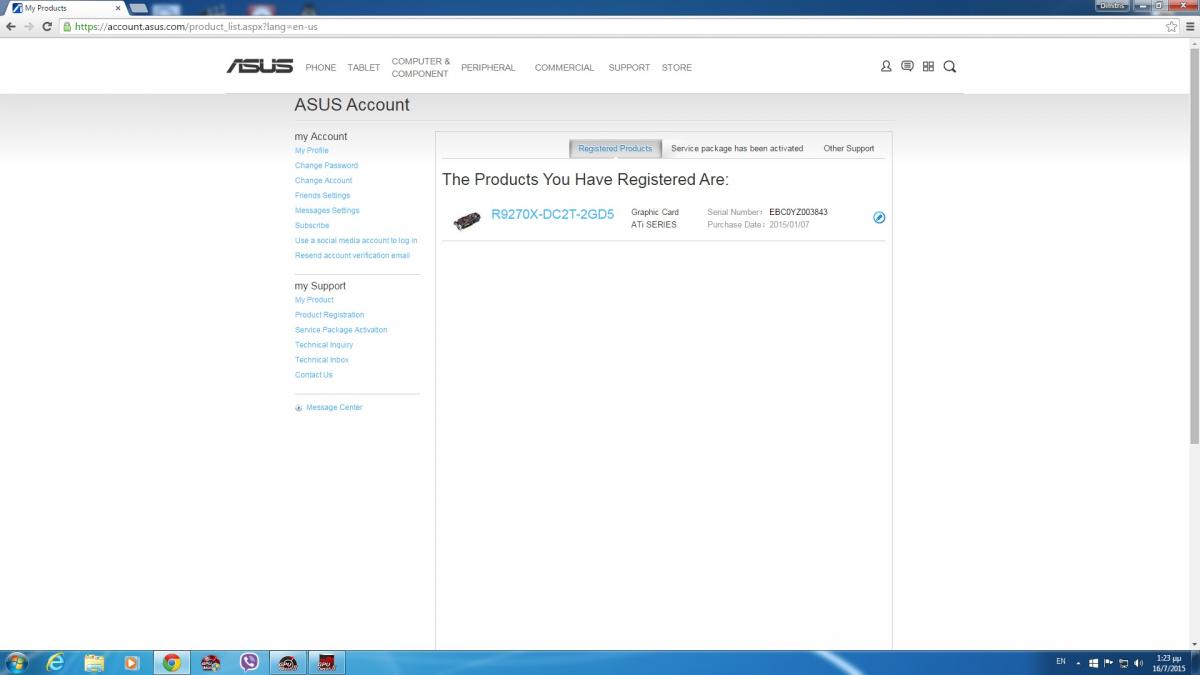The image size is (1200, 675).
Task: Open the Technical Inbox link
Action: click(x=322, y=360)
